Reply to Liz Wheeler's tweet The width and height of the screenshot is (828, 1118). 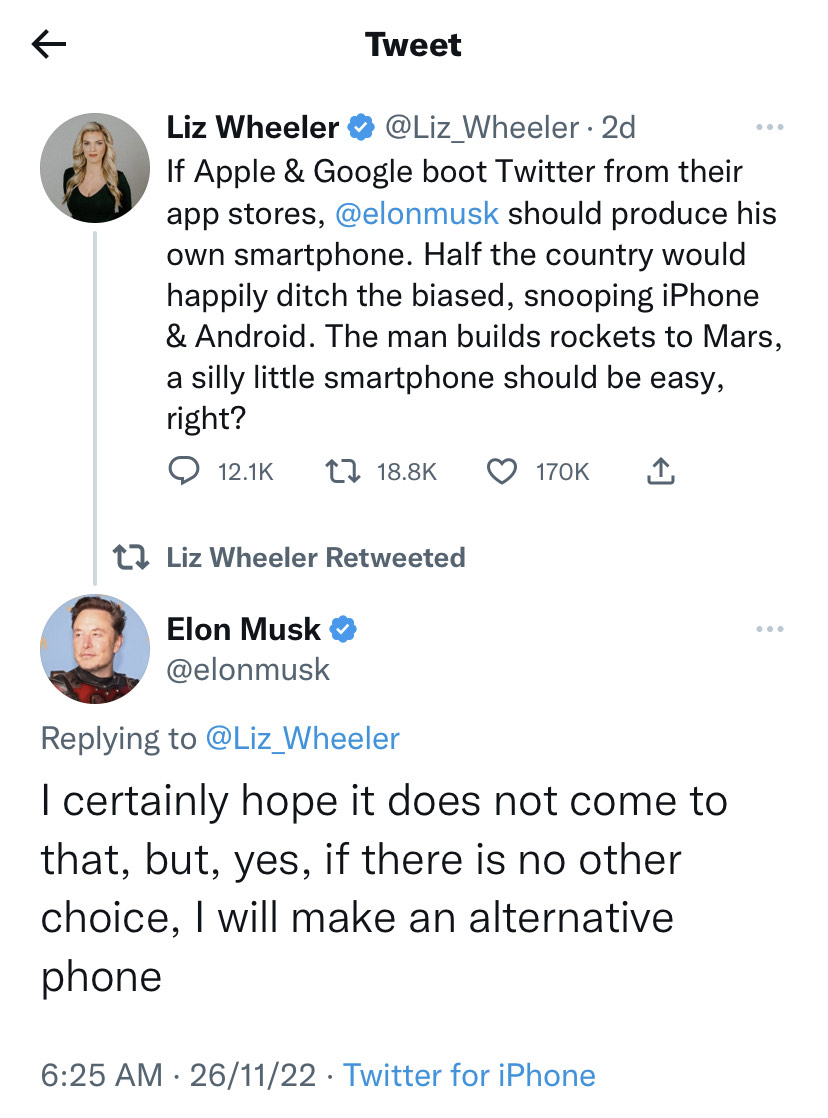click(183, 471)
